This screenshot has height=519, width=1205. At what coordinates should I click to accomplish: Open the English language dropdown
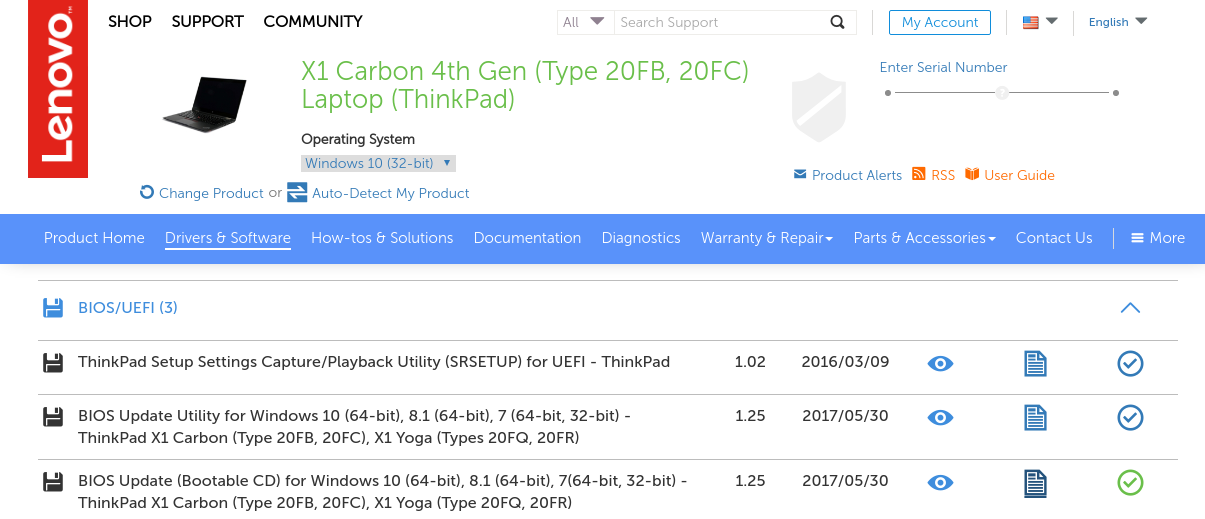(x=1117, y=22)
